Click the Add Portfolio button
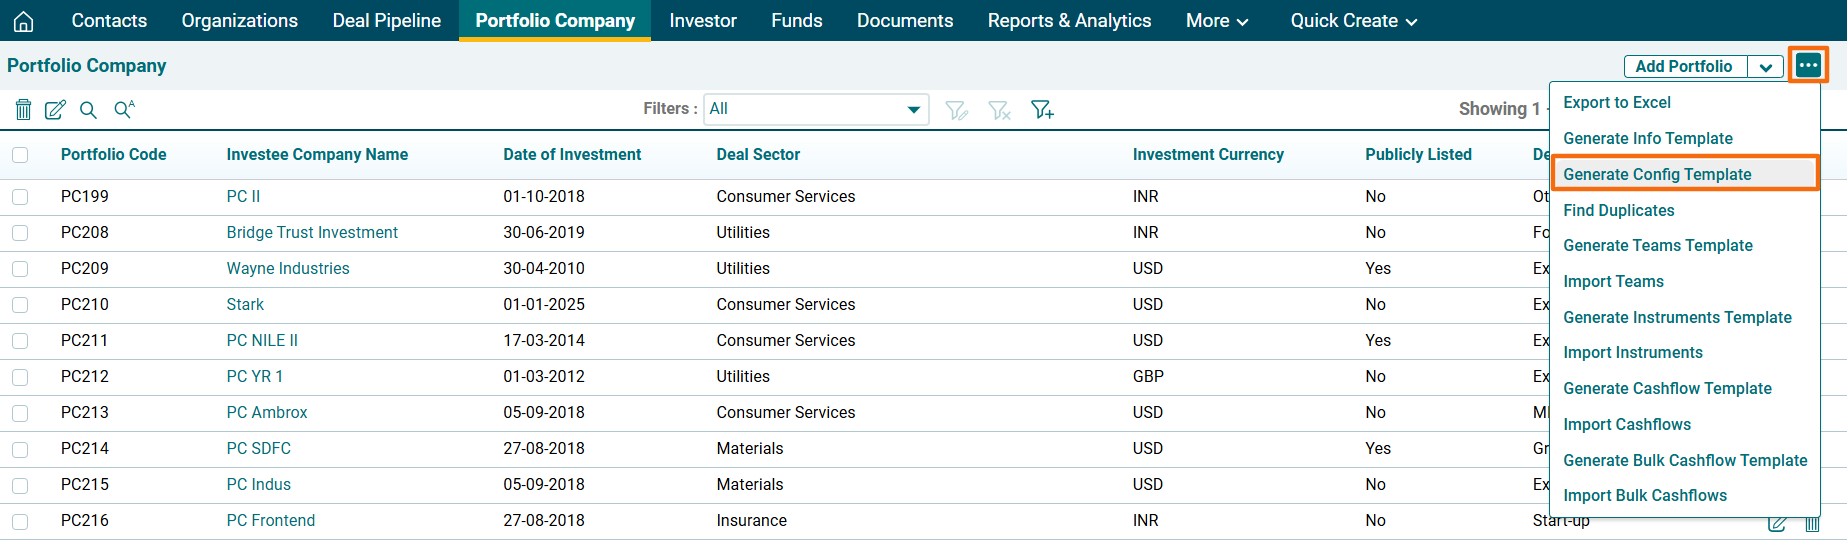The image size is (1847, 543). tap(1684, 67)
